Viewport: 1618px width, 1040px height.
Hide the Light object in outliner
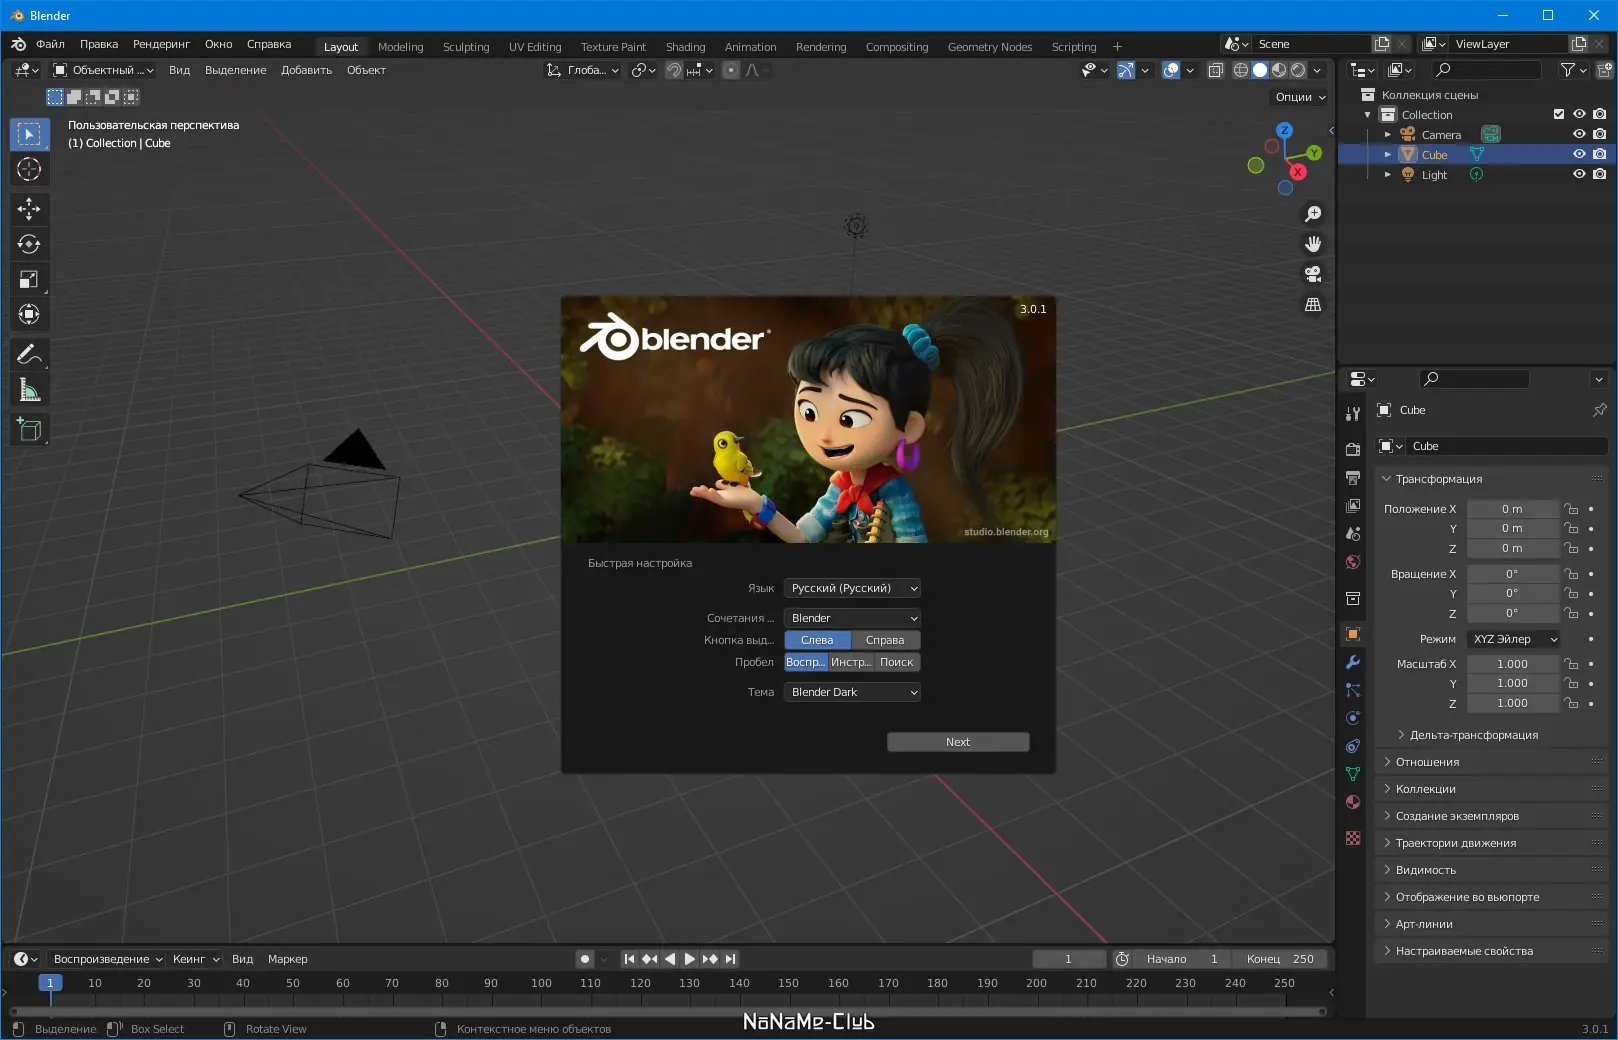point(1579,174)
